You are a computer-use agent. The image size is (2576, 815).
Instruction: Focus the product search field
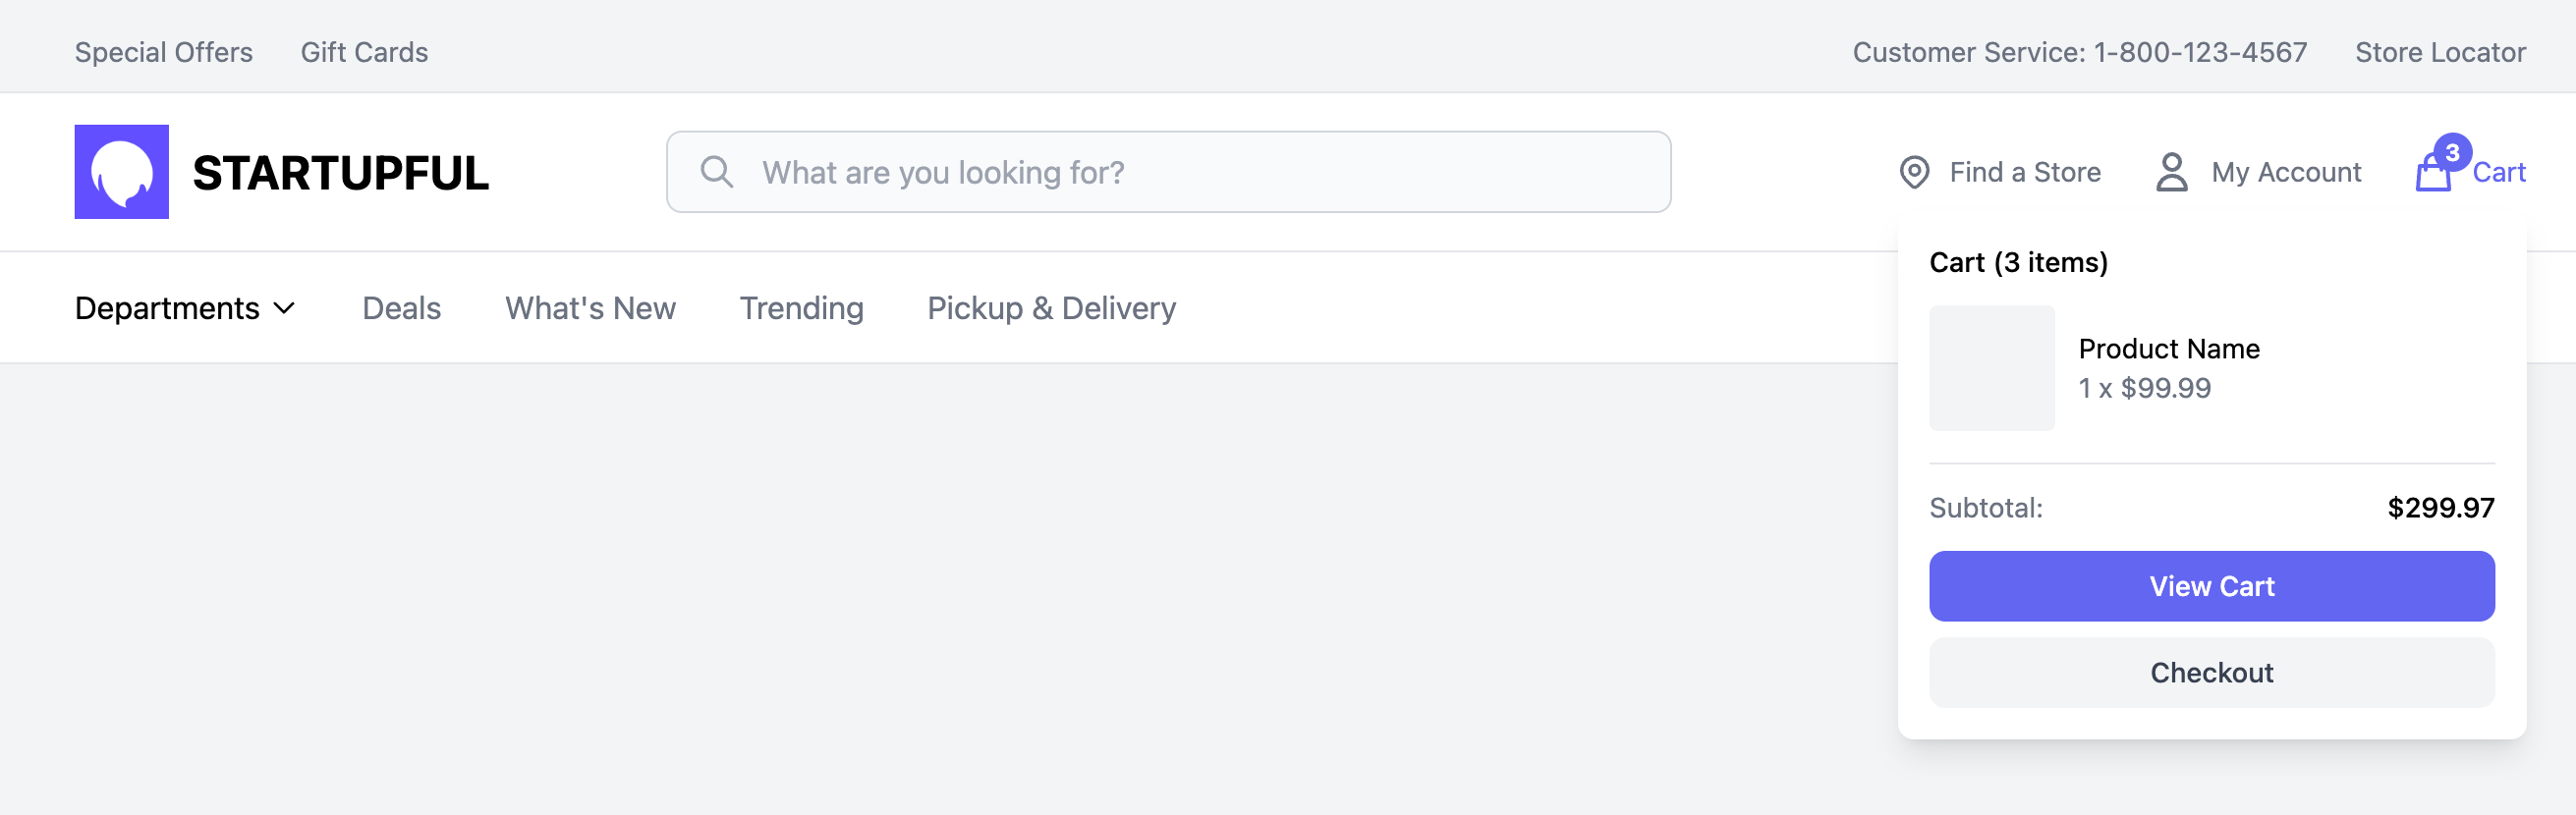(1168, 172)
